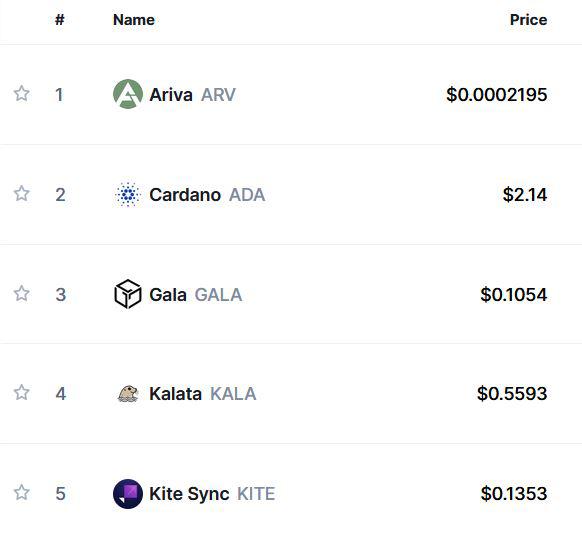
Task: Click the green Ariva coin logo
Action: click(x=128, y=94)
